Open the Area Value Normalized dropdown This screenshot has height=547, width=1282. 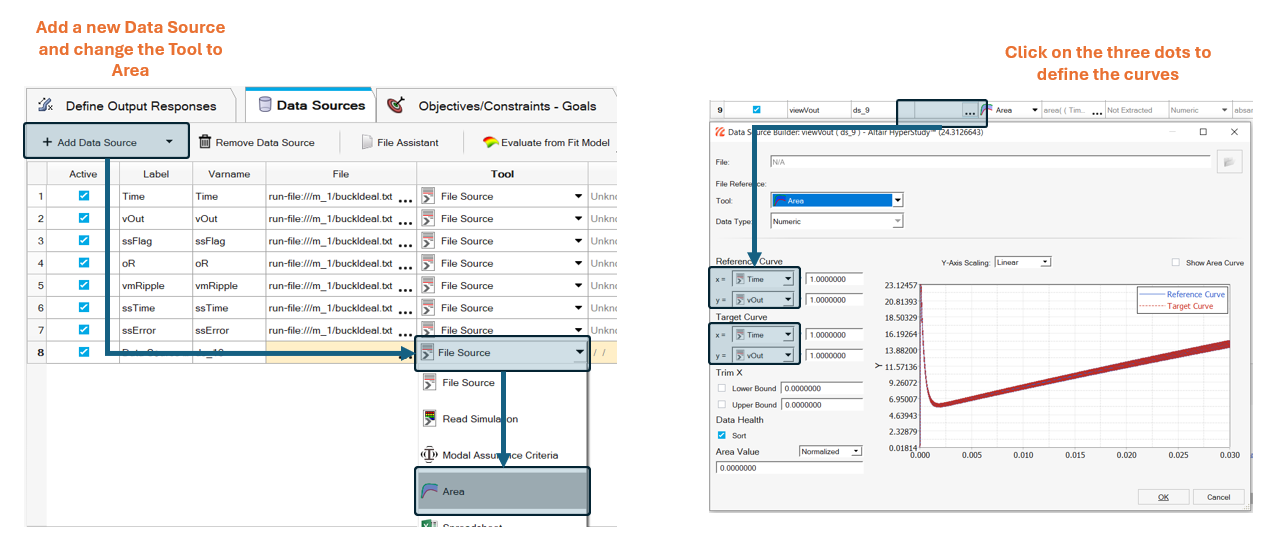(830, 452)
